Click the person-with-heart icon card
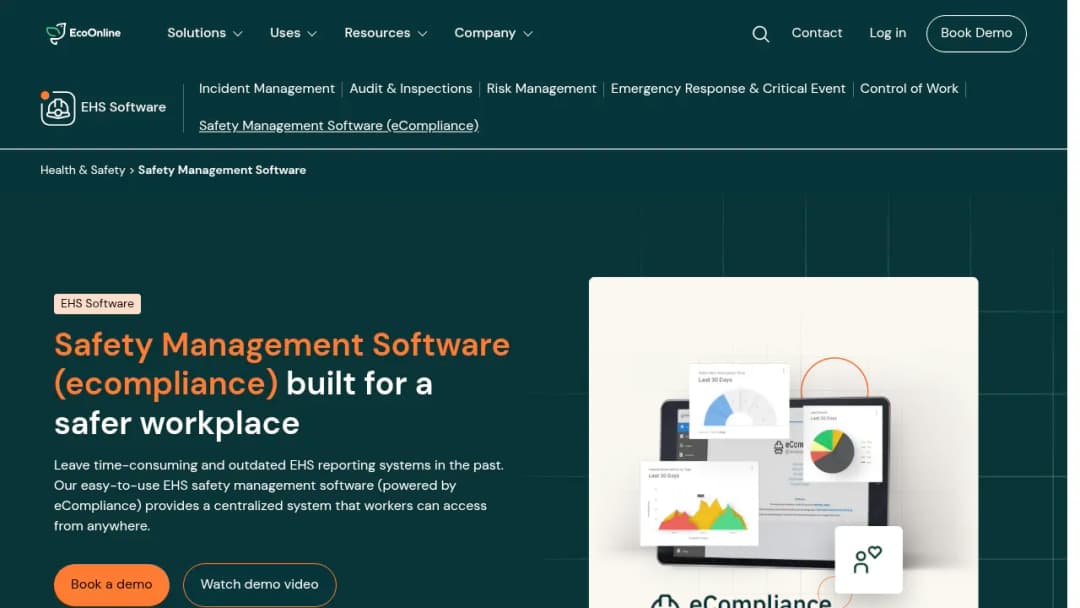This screenshot has width=1080, height=608. pyautogui.click(x=868, y=559)
